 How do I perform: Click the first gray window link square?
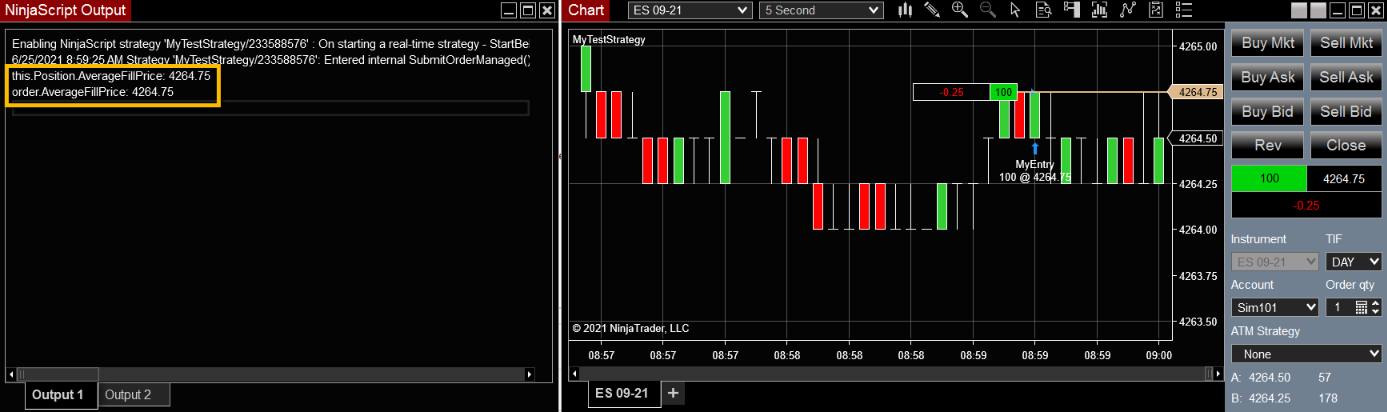pyautogui.click(x=1298, y=10)
